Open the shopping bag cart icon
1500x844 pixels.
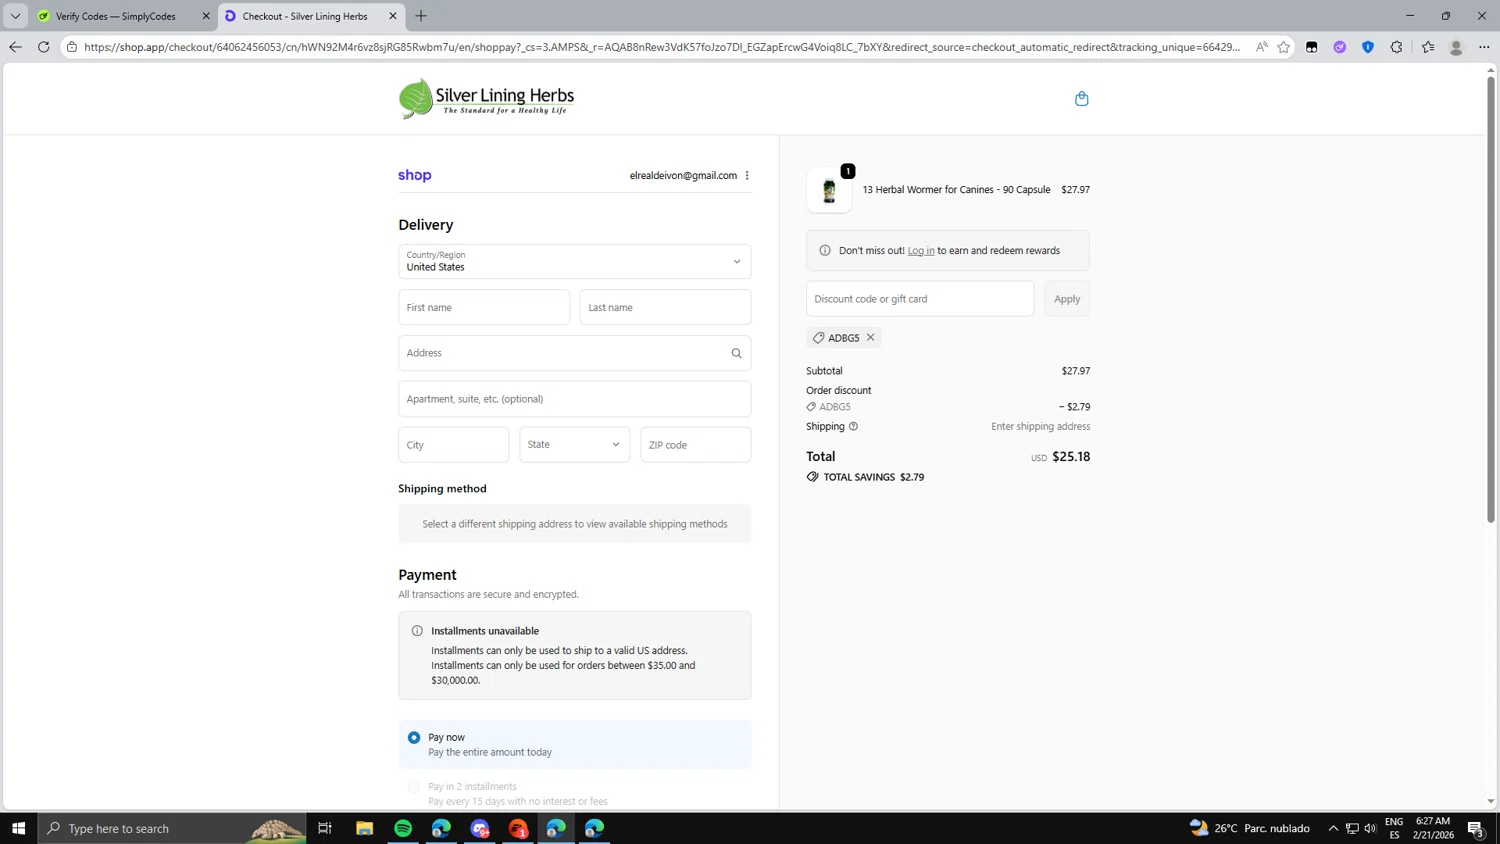pos(1081,98)
